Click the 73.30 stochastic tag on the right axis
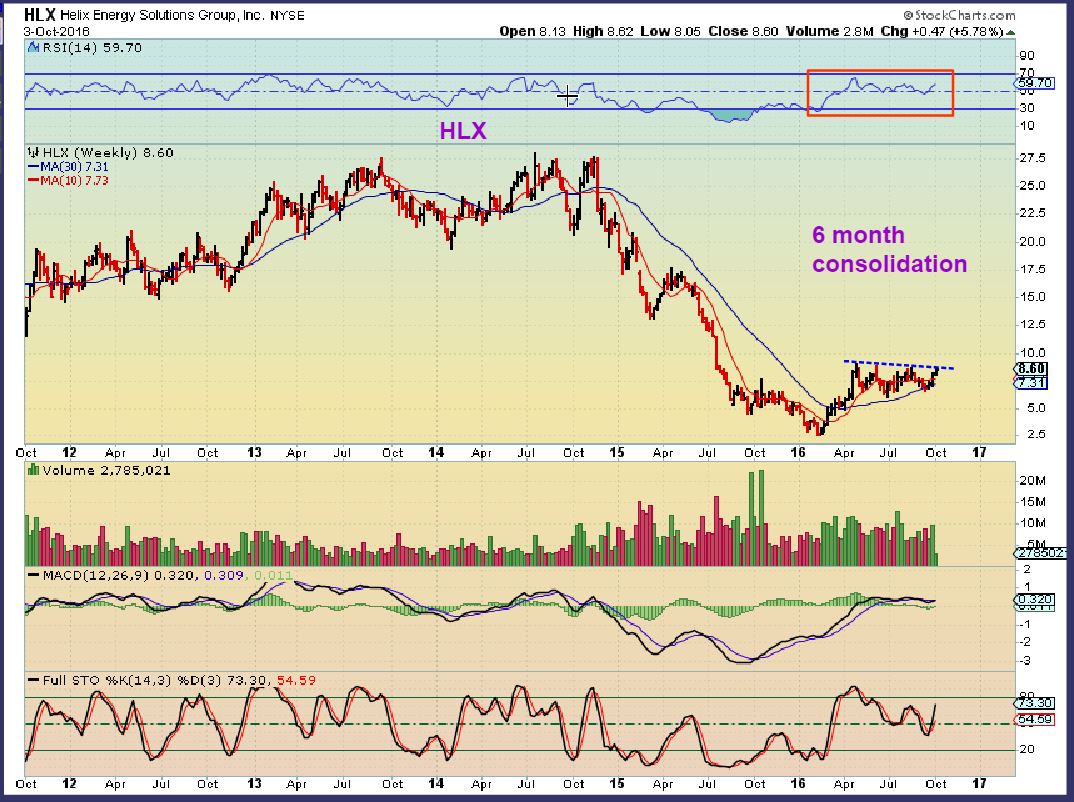 pyautogui.click(x=1034, y=703)
